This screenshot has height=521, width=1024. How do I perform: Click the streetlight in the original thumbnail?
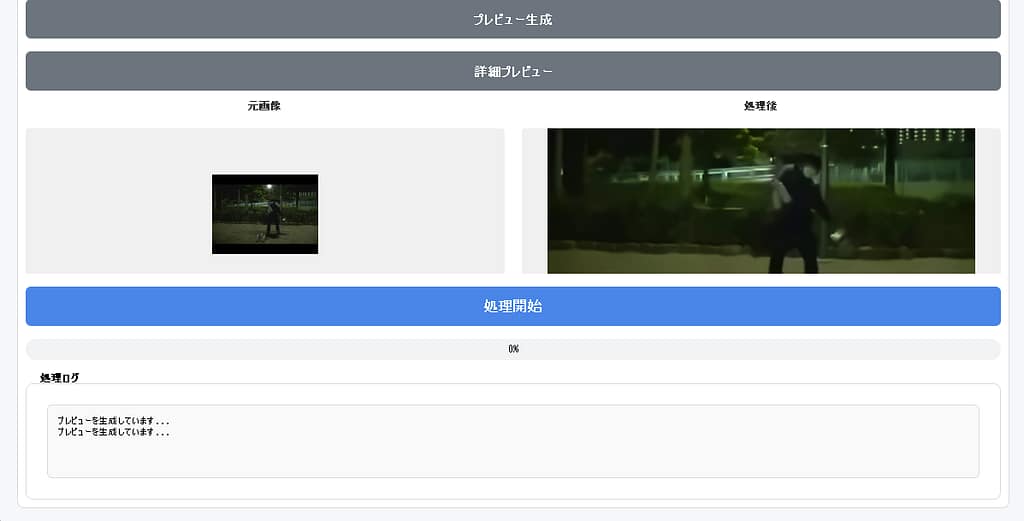point(267,187)
